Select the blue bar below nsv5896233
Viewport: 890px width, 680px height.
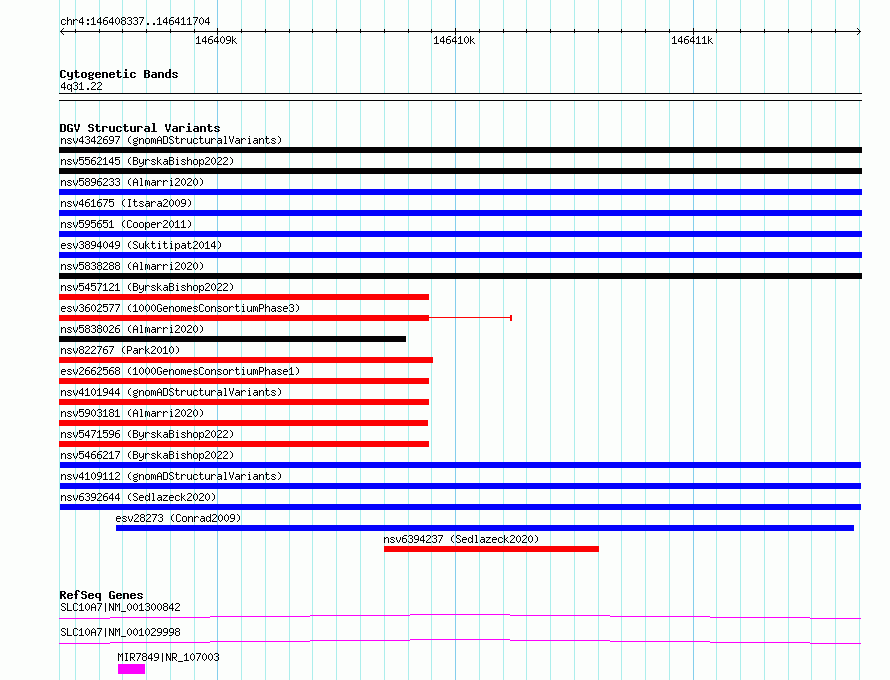(x=460, y=192)
